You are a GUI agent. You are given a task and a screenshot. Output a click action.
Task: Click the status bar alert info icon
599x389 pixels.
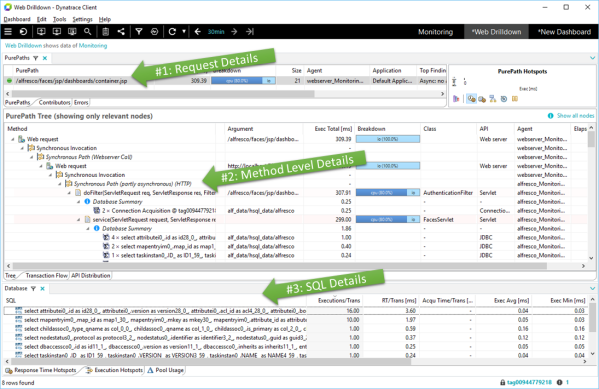559,382
